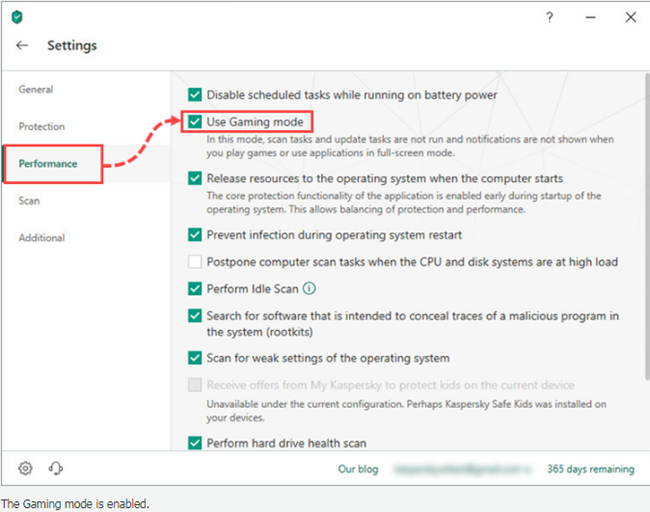Screen dimensions: 650x512
Task: Click the Settings page title
Action: pos(72,45)
